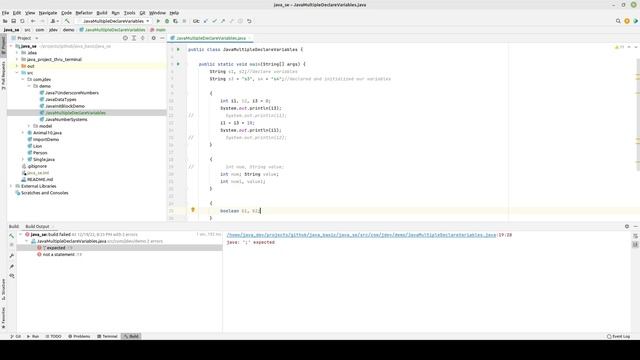This screenshot has height=360, width=640.
Task: Click the Save All toolbar icon
Action: [13, 21]
